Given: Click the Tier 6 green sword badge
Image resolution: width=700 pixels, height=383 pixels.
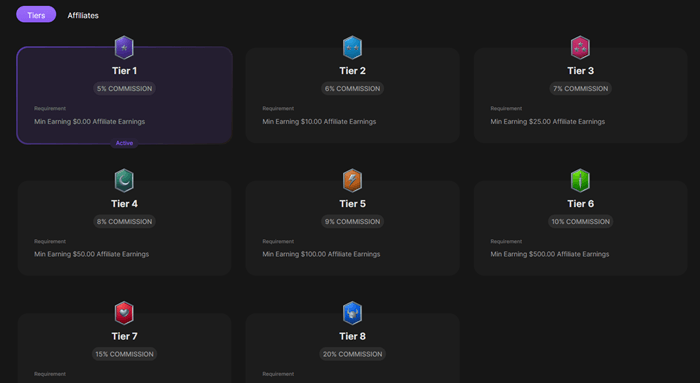Looking at the screenshot, I should [x=580, y=180].
